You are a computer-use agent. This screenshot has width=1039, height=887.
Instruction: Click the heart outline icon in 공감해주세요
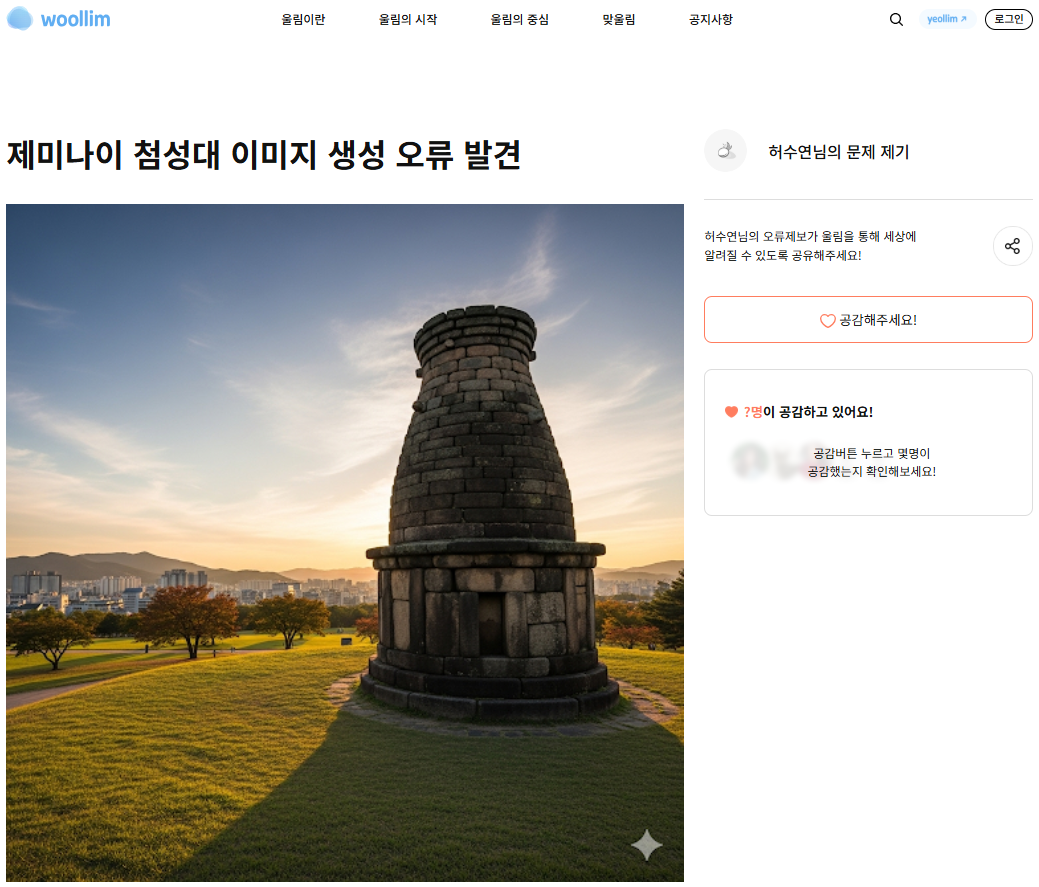point(827,320)
